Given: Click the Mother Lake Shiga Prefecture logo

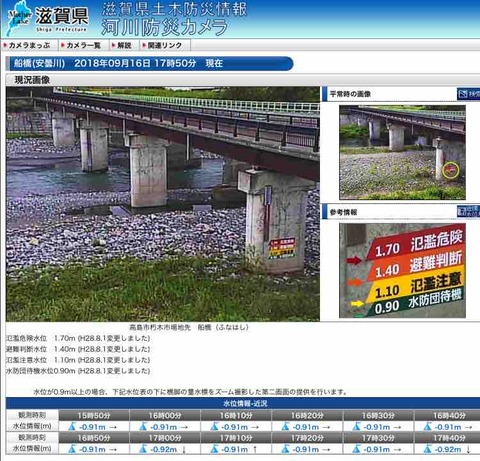Looking at the screenshot, I should [x=47, y=17].
